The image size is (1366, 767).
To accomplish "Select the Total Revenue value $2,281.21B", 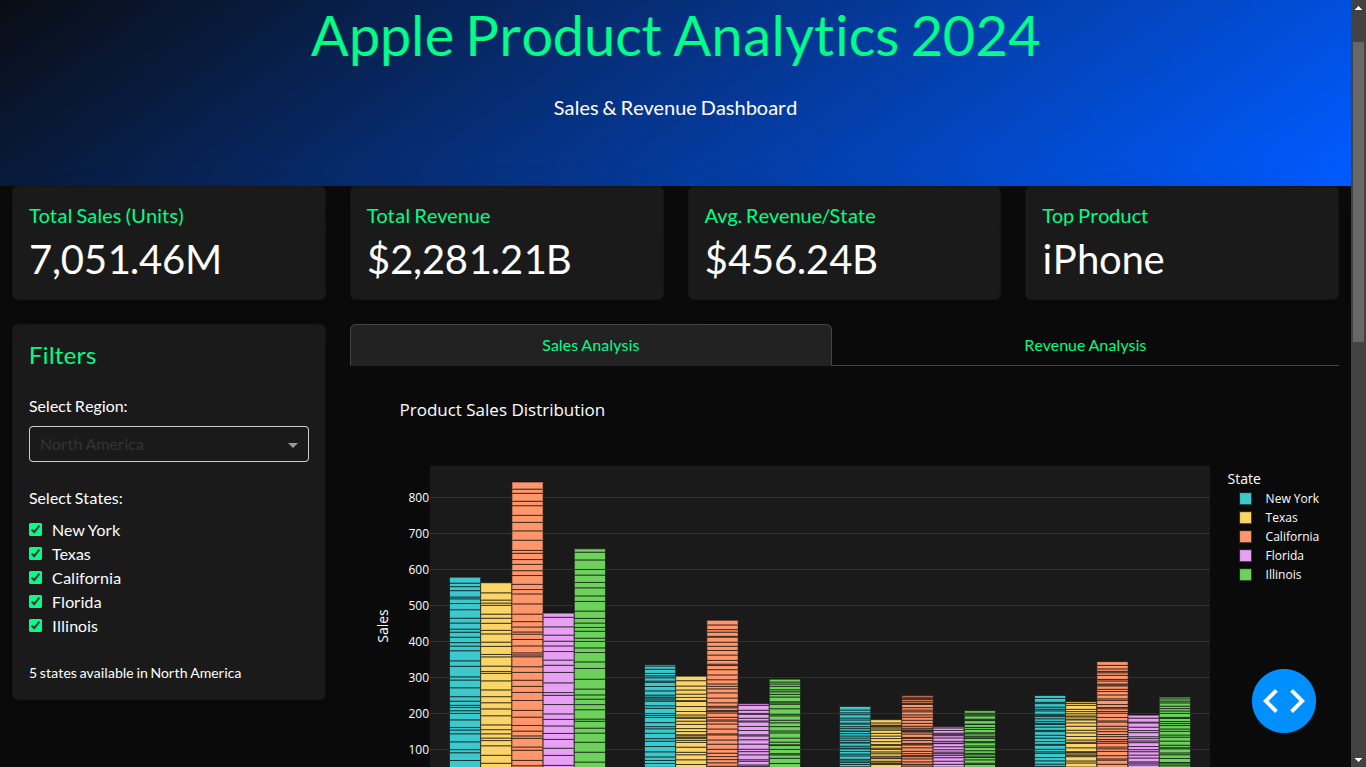I will (x=469, y=260).
